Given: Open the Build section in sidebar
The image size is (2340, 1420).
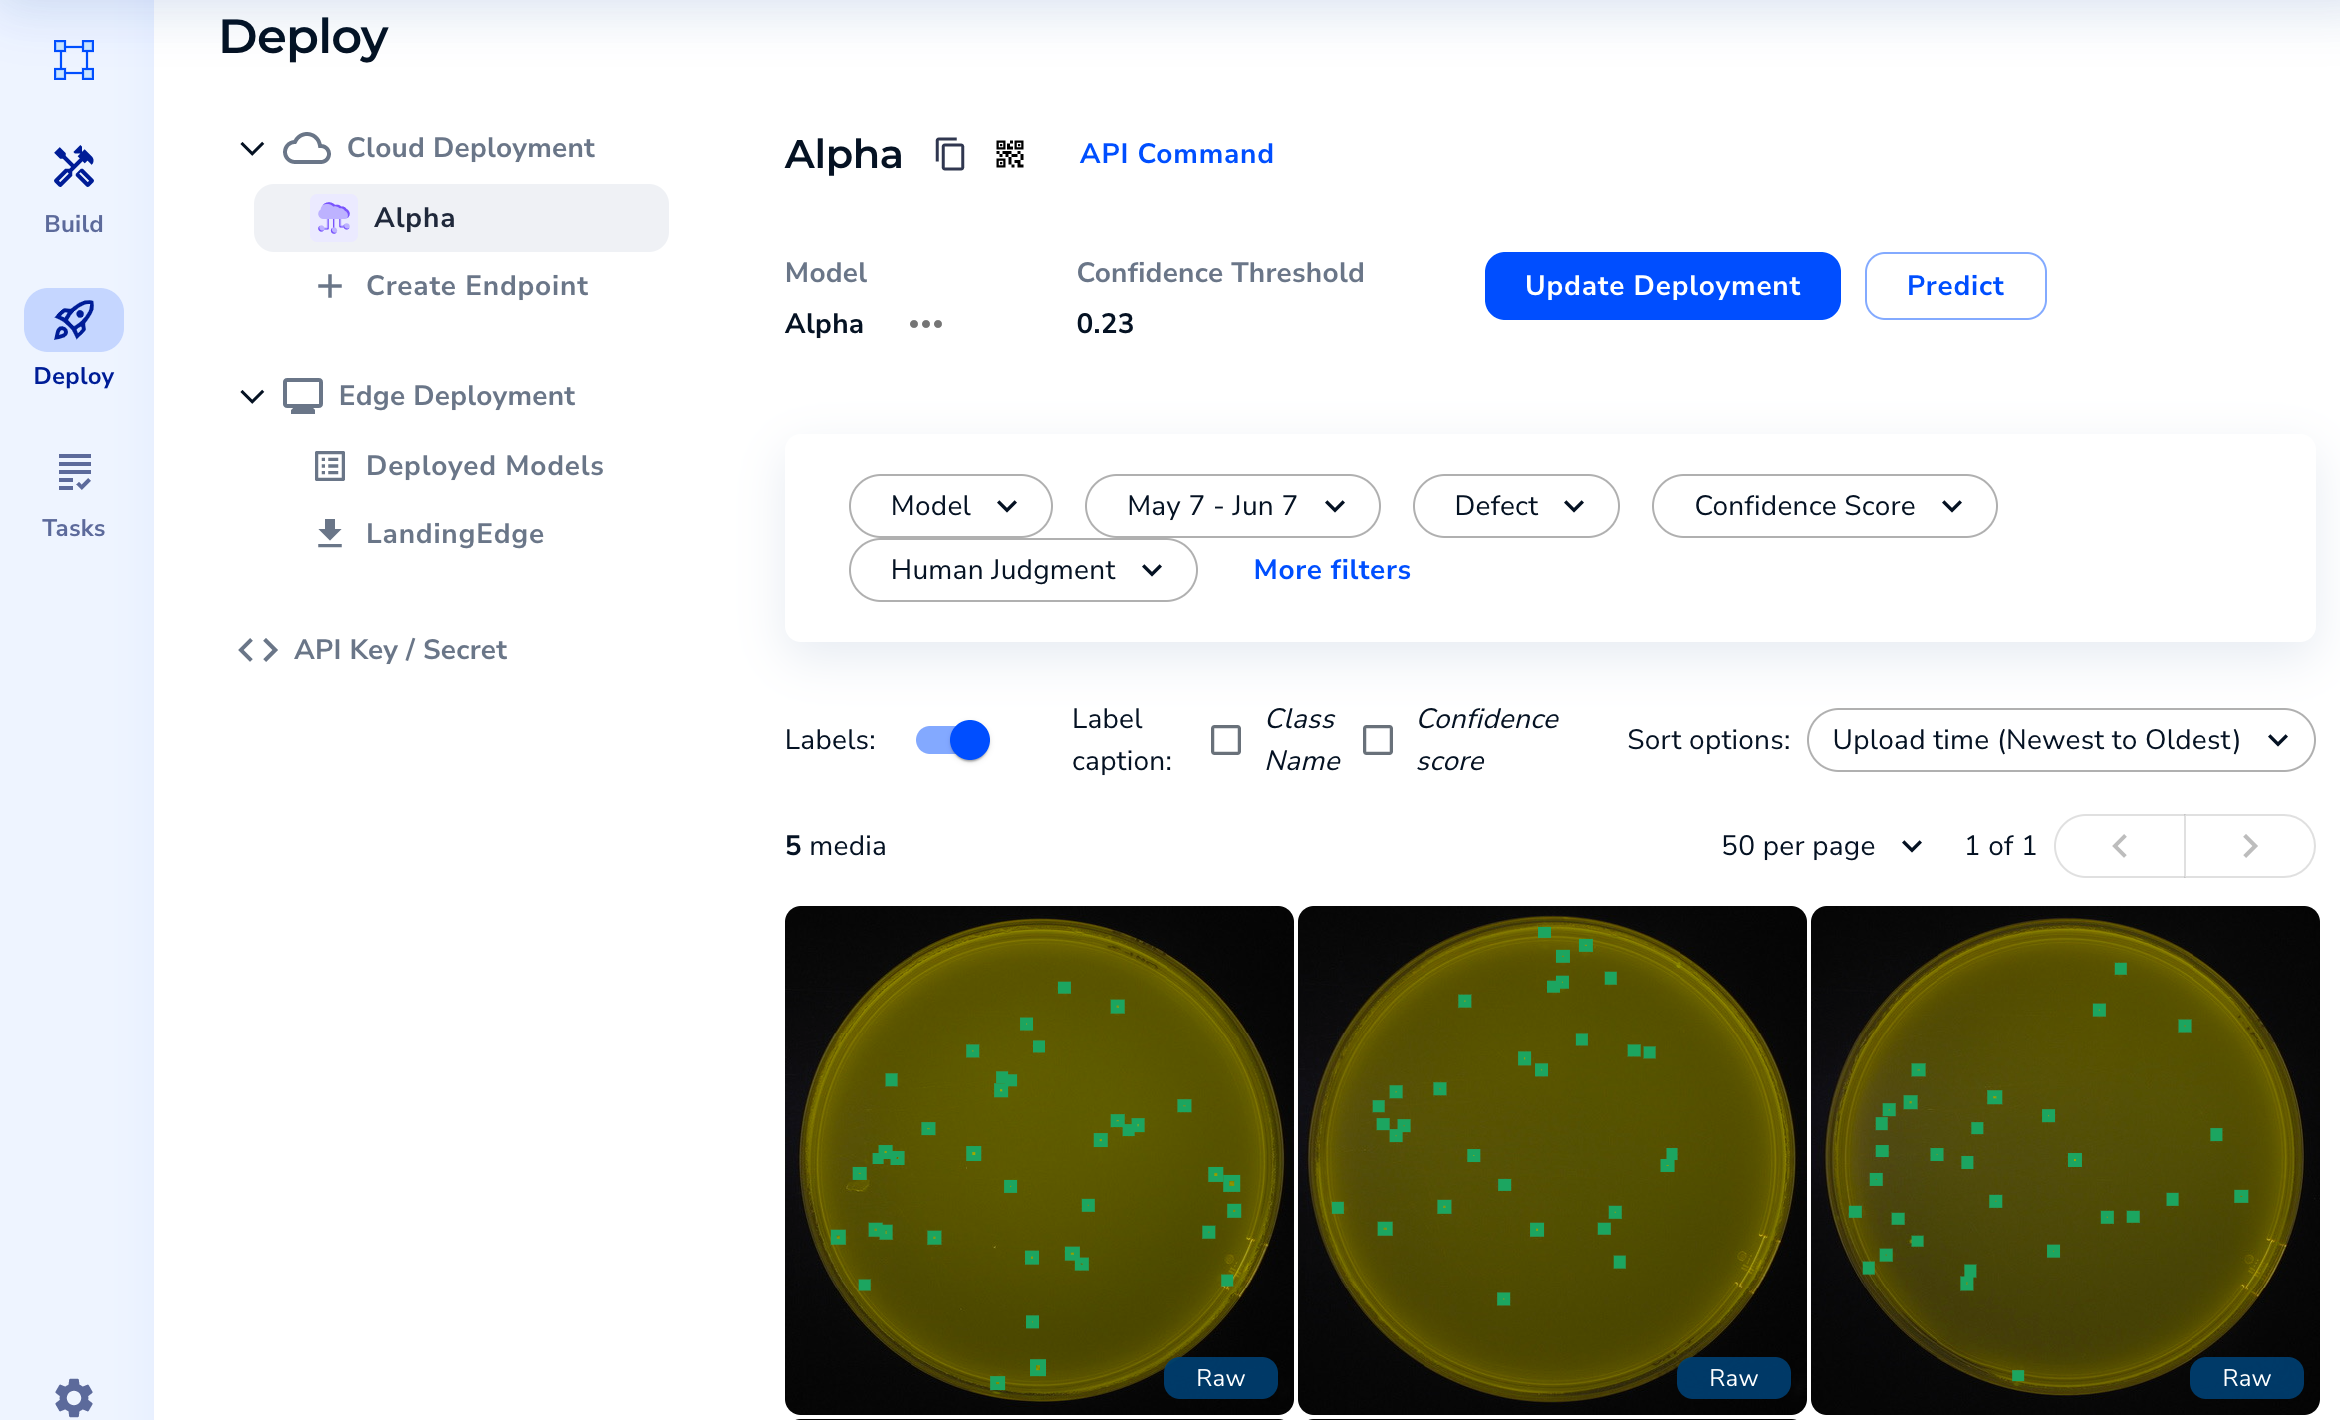Looking at the screenshot, I should [x=74, y=188].
